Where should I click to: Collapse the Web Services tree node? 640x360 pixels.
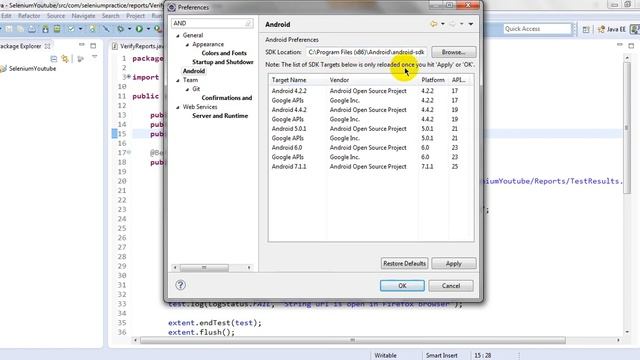pos(178,107)
